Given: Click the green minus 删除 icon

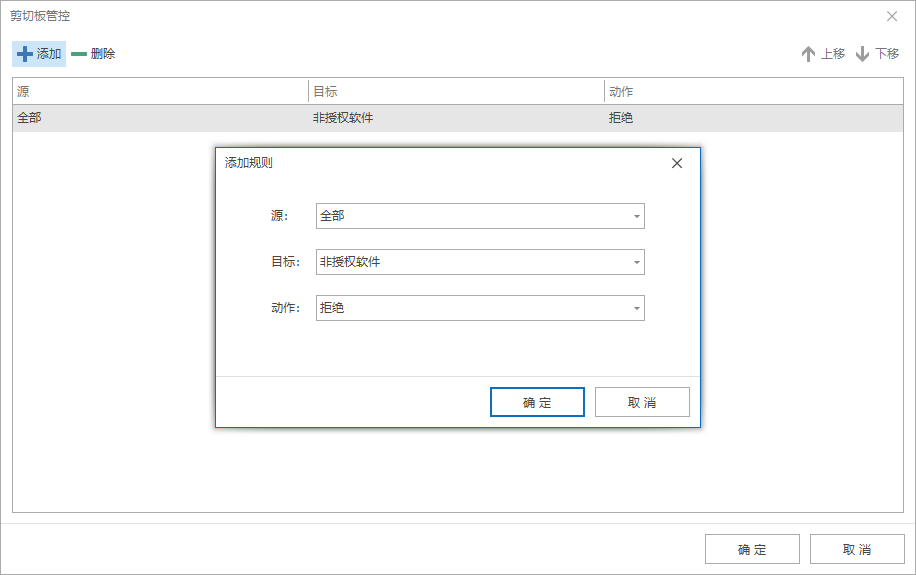Looking at the screenshot, I should (79, 54).
